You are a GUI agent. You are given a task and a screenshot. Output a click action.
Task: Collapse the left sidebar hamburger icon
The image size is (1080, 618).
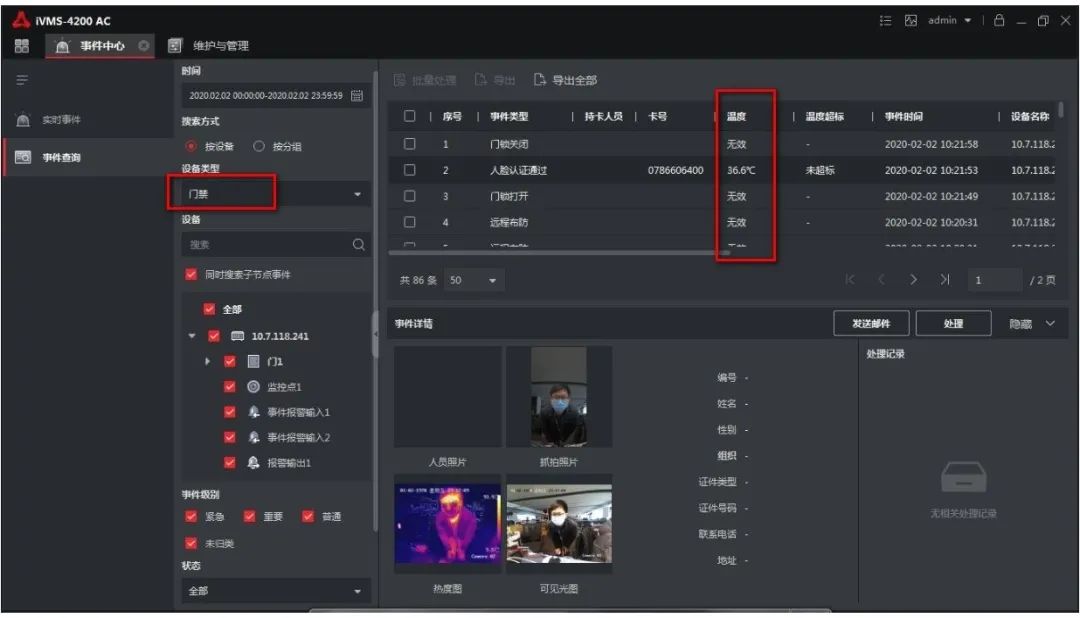22,80
